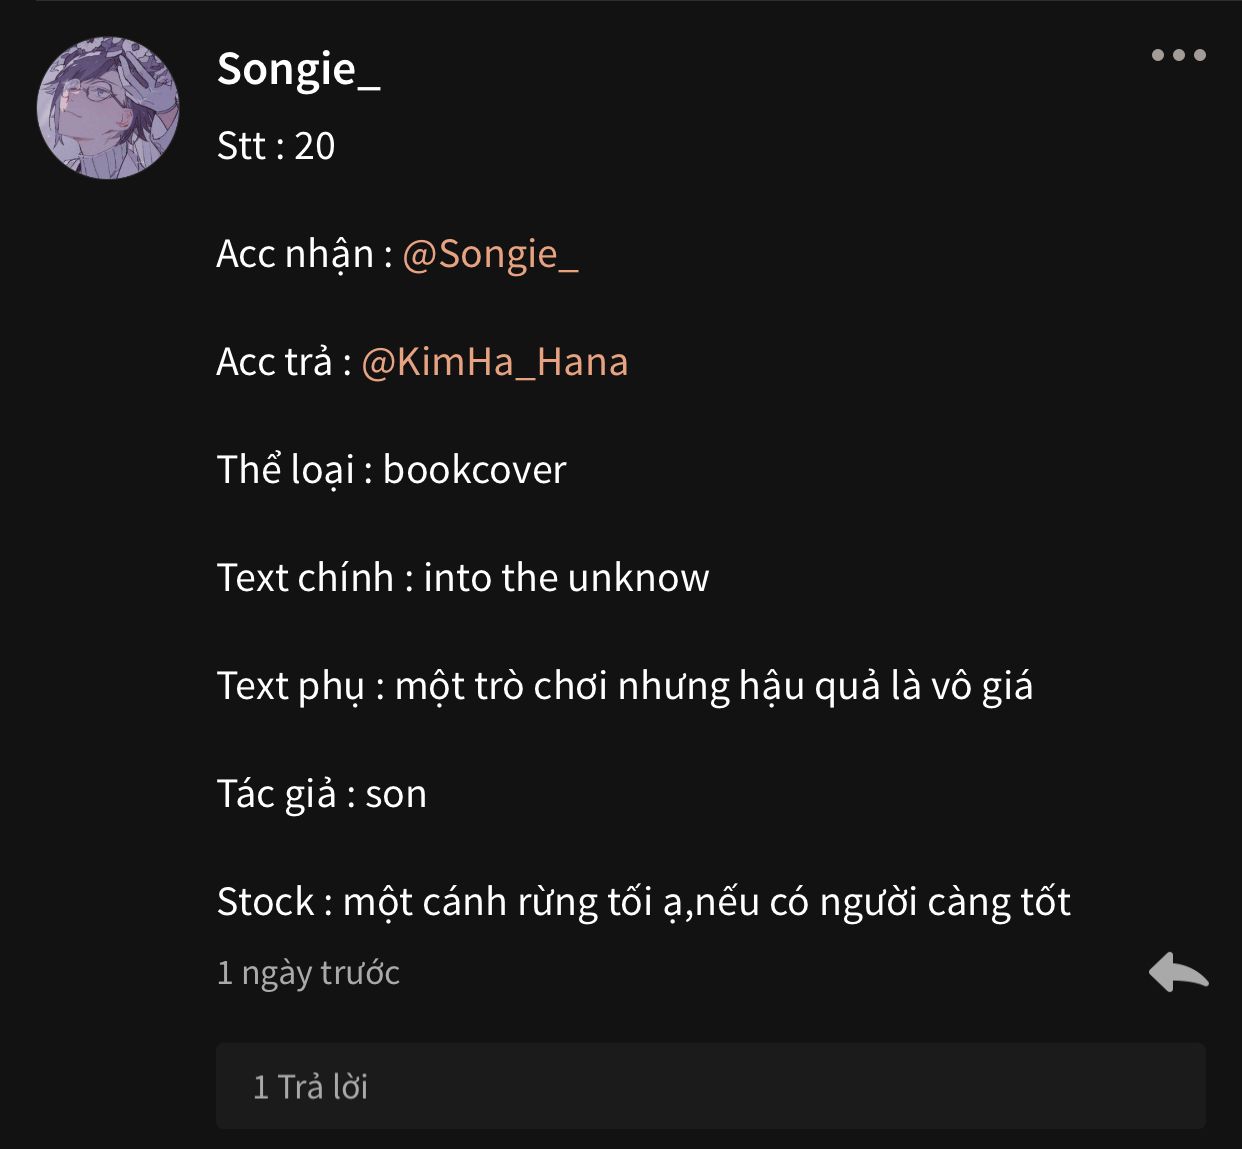
Task: Open the @Songie_ mention link
Action: pyautogui.click(x=490, y=254)
